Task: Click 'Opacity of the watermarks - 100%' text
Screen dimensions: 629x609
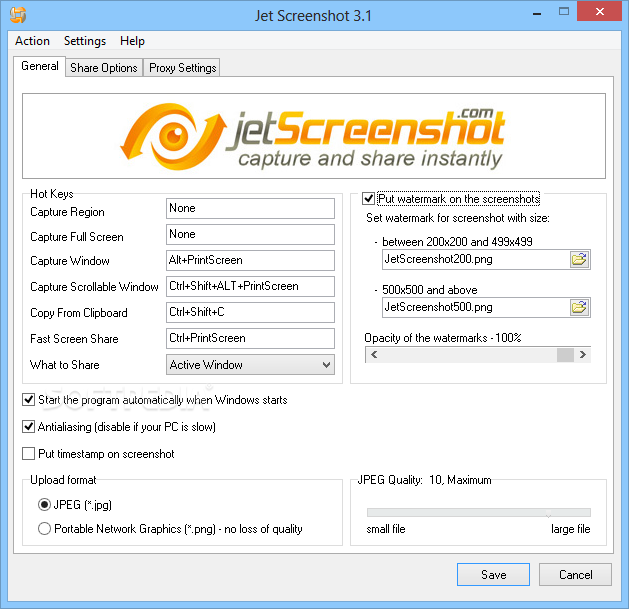Action: (442, 338)
